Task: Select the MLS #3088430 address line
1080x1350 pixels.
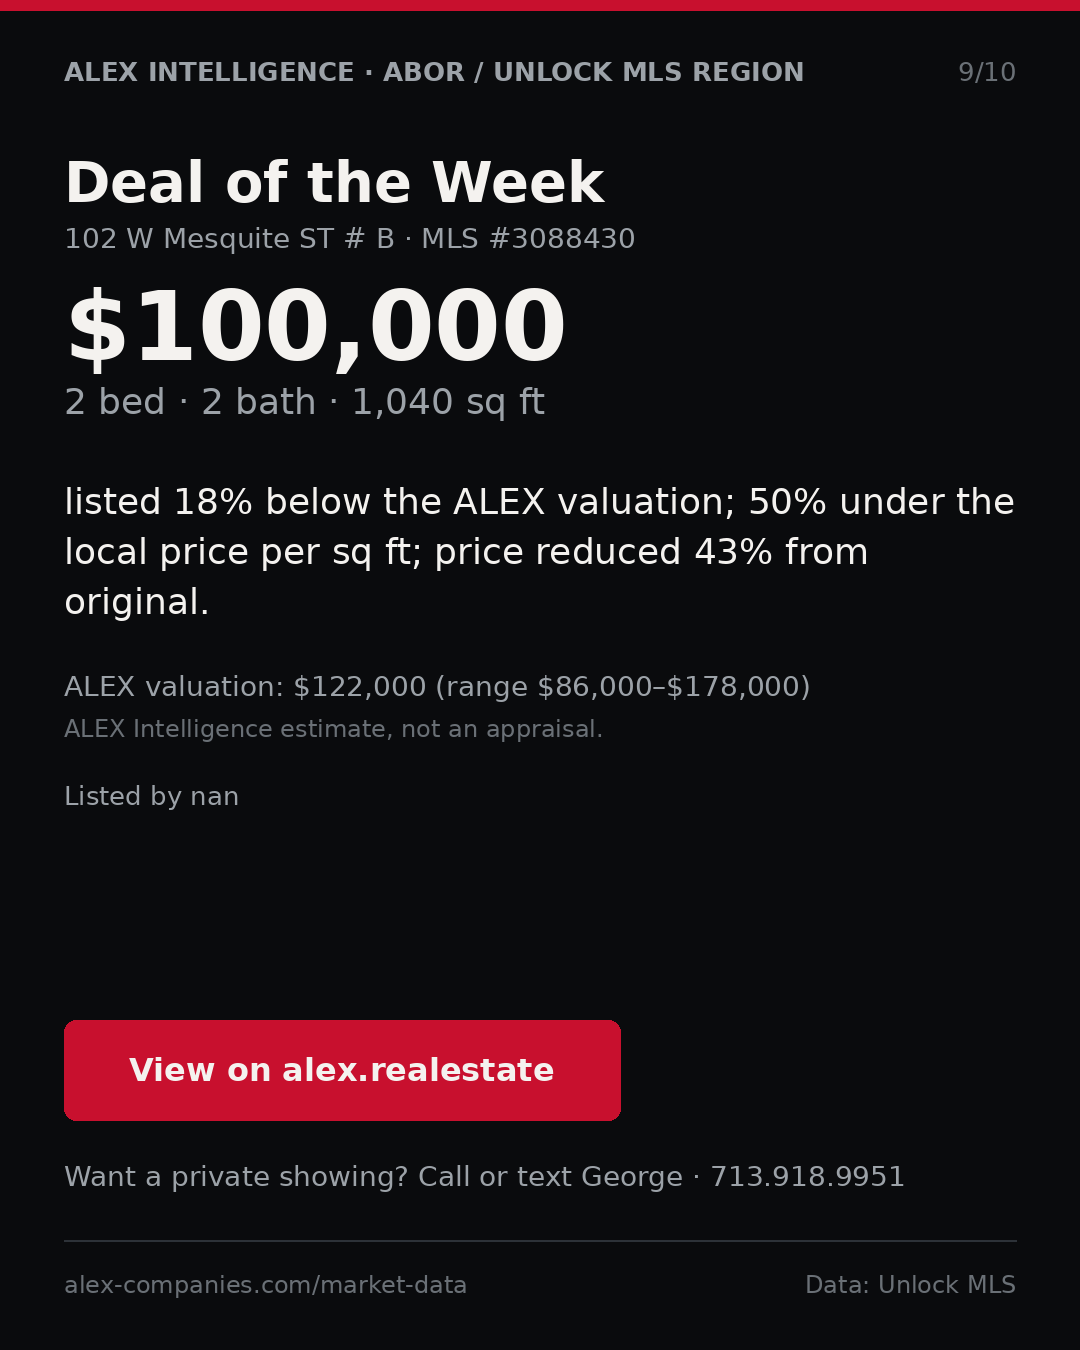Action: tap(349, 239)
